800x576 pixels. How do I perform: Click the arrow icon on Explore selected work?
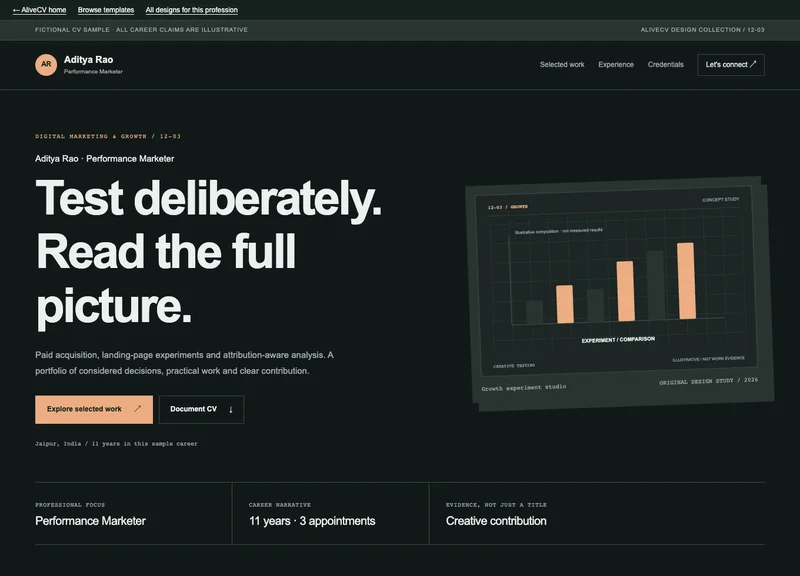click(137, 409)
